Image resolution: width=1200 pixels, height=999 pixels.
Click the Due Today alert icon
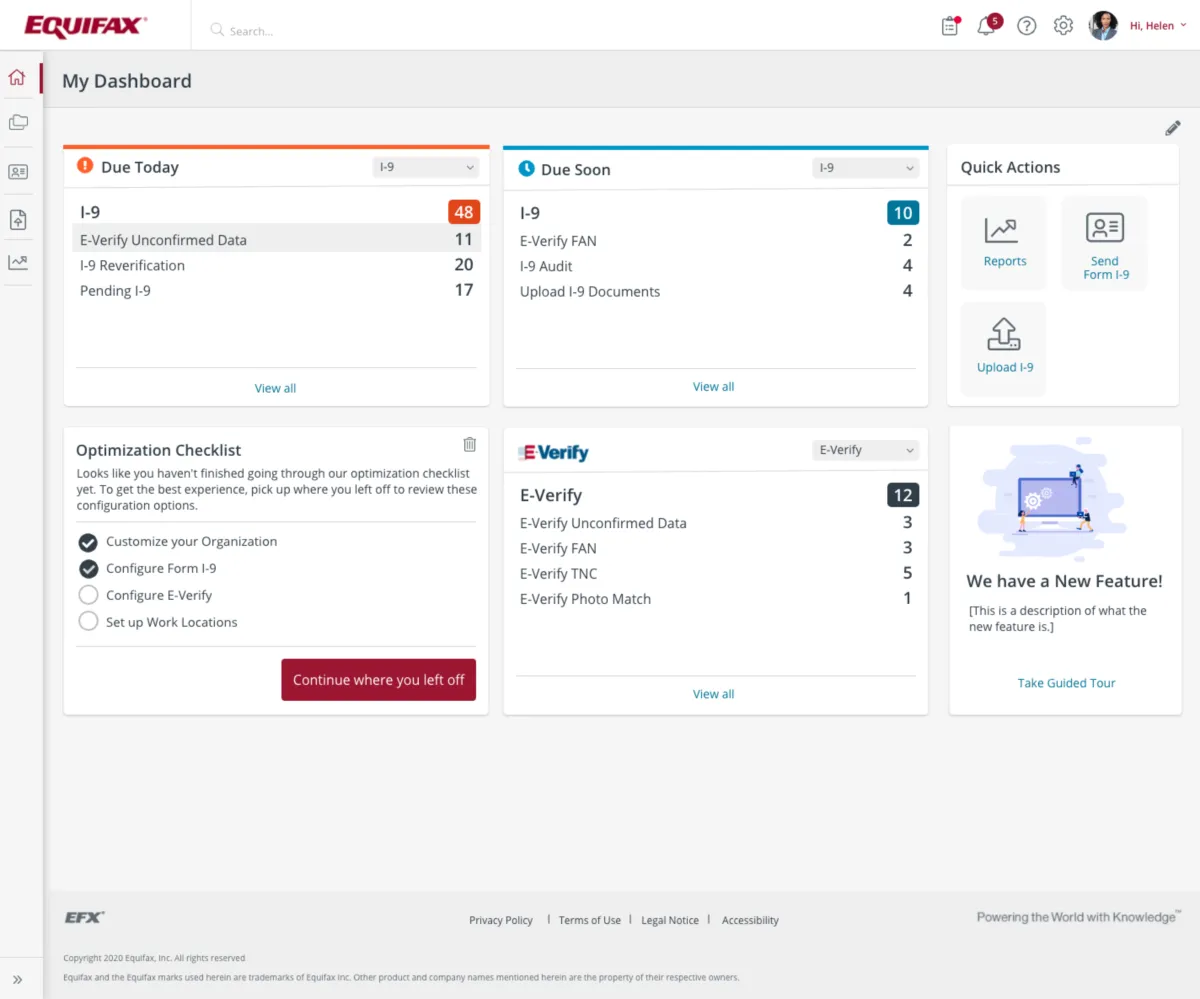pyautogui.click(x=85, y=166)
